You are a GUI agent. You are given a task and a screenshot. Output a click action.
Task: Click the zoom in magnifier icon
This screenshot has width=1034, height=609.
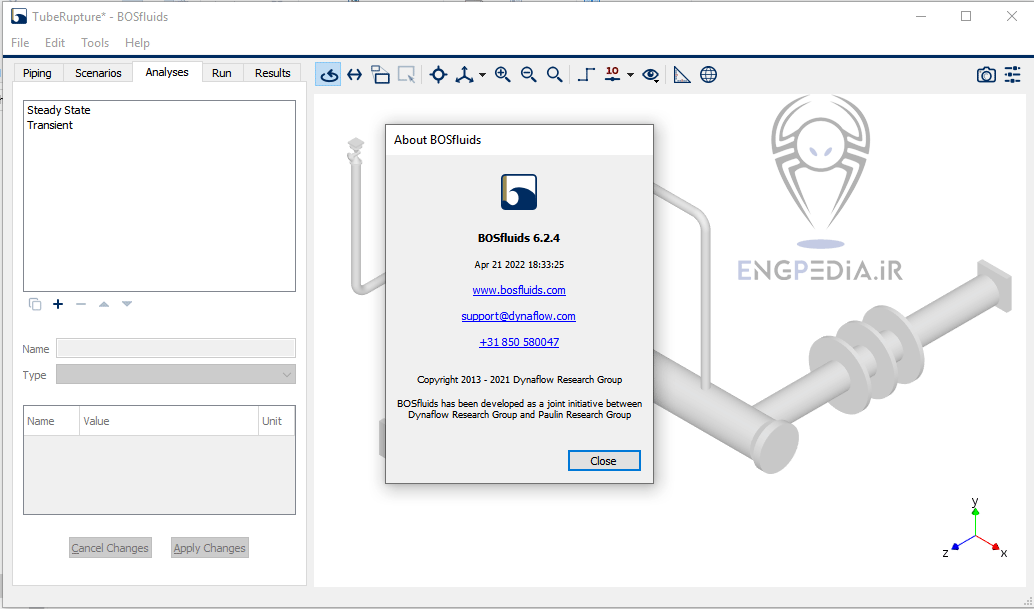(x=502, y=75)
